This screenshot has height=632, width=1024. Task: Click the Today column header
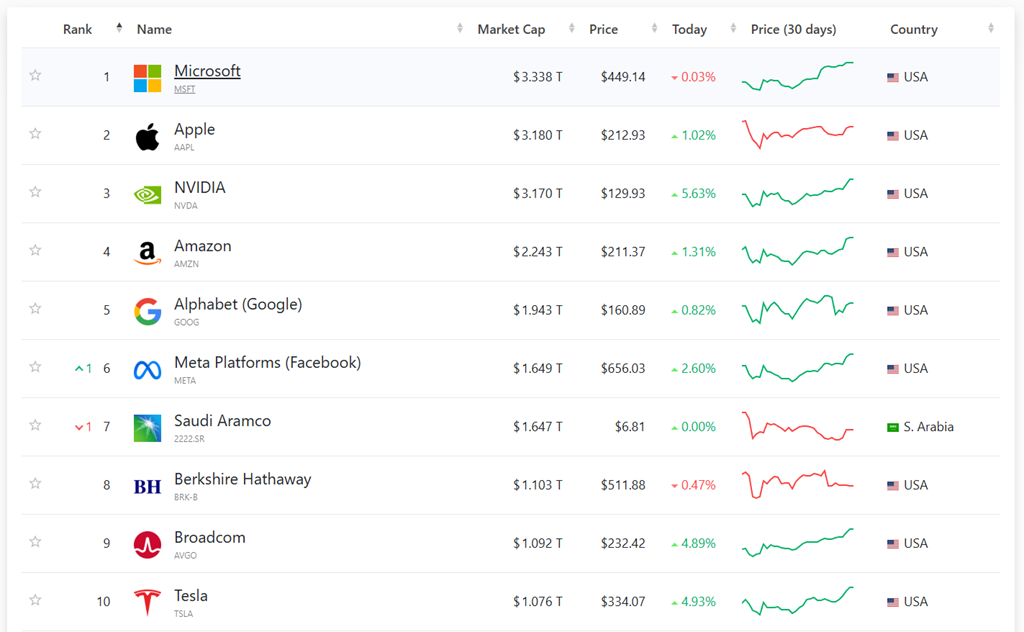[690, 29]
